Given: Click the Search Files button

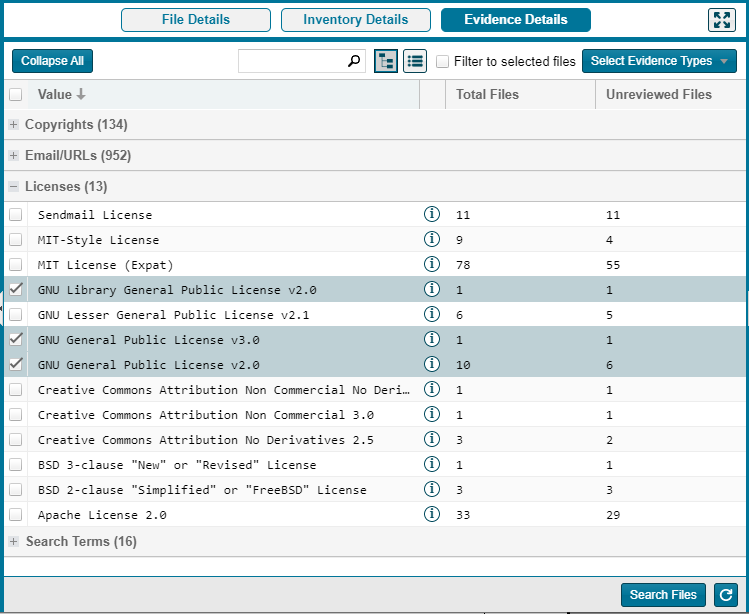Looking at the screenshot, I should click(663, 595).
